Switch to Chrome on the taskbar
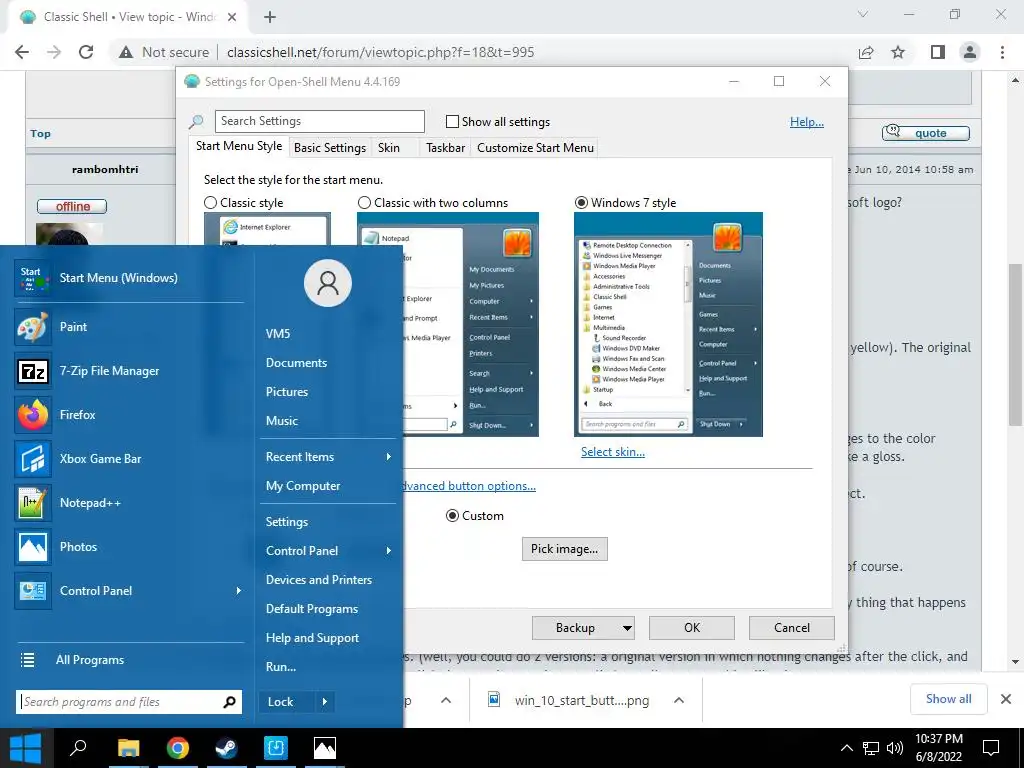Image resolution: width=1024 pixels, height=768 pixels. coord(178,748)
